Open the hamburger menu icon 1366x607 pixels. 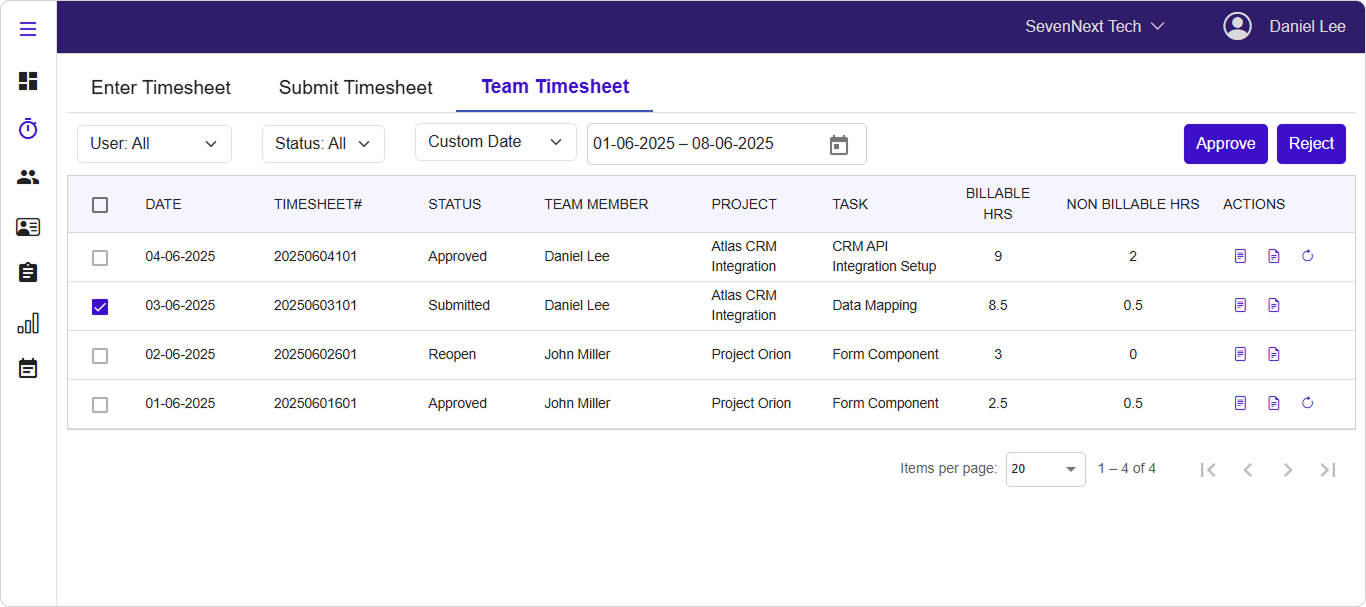click(28, 29)
